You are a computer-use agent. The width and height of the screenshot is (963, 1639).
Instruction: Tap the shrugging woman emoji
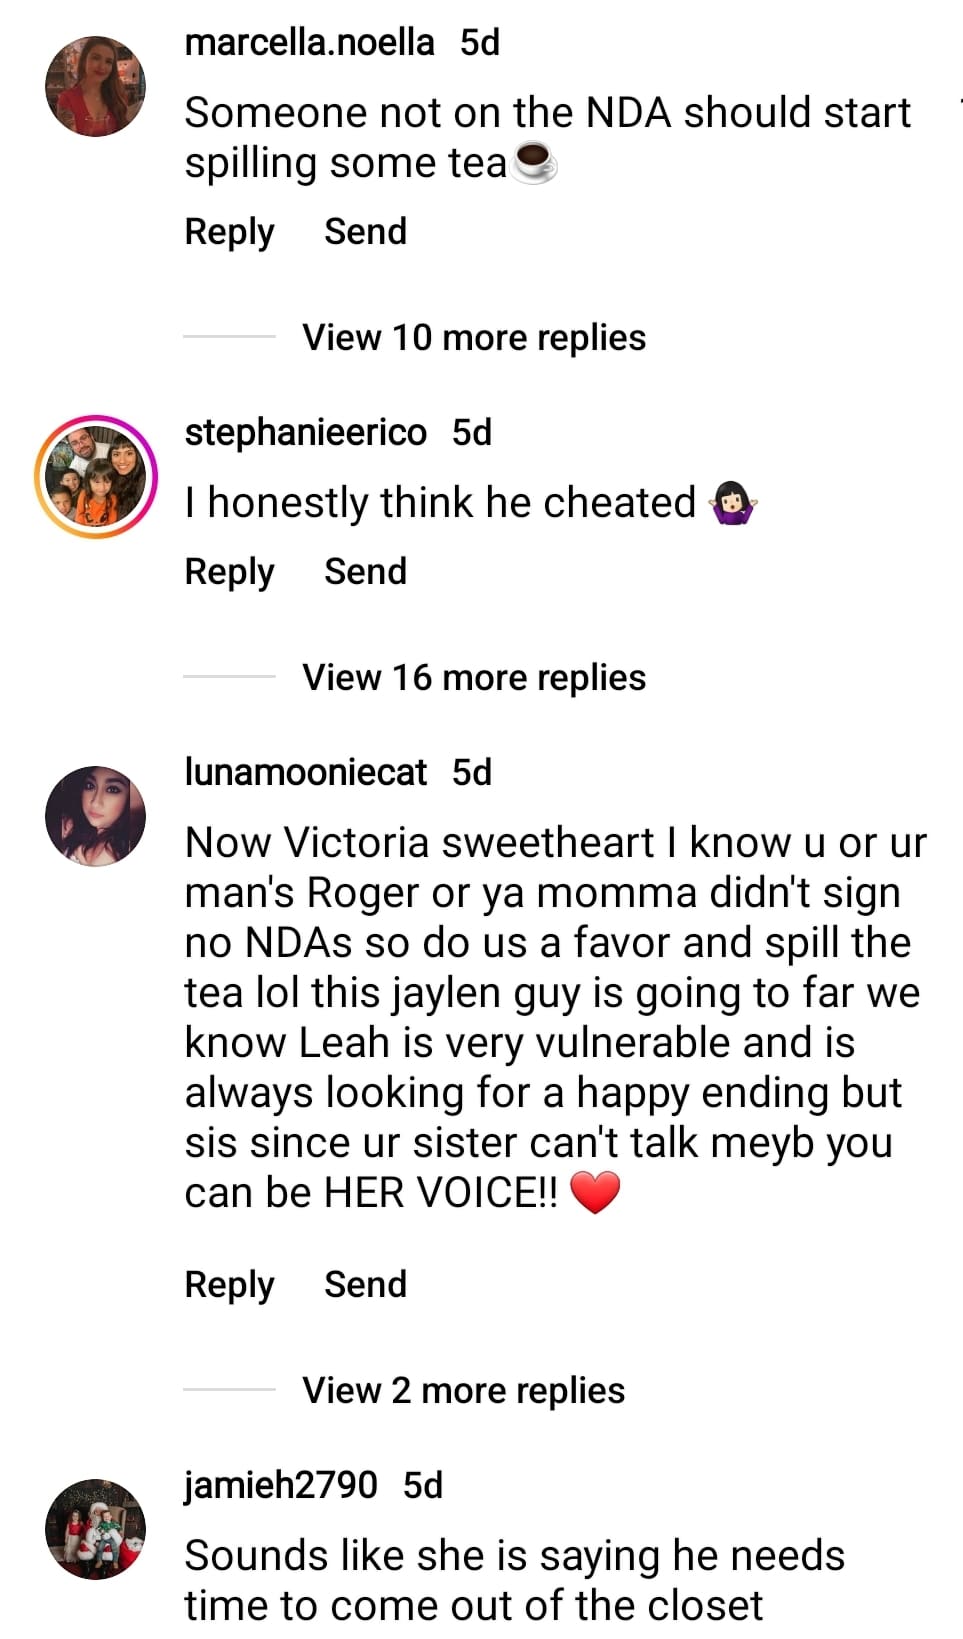(x=733, y=503)
